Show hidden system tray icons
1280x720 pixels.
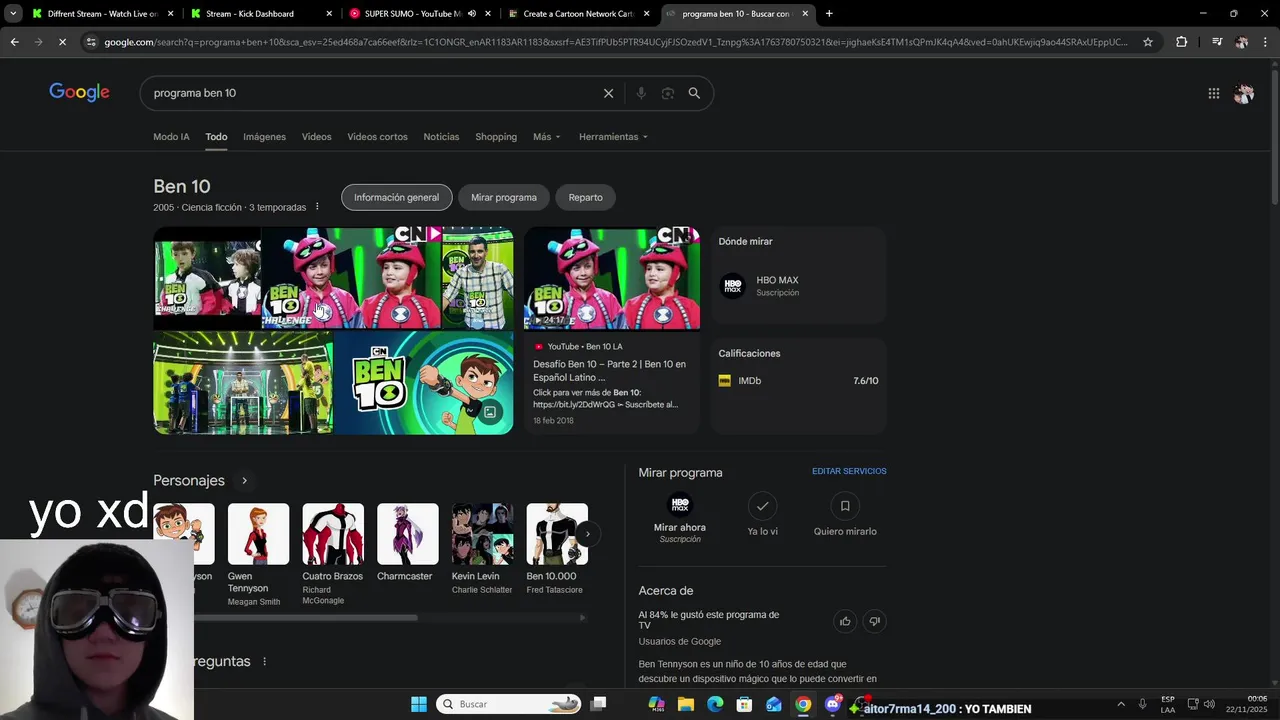(x=1120, y=704)
